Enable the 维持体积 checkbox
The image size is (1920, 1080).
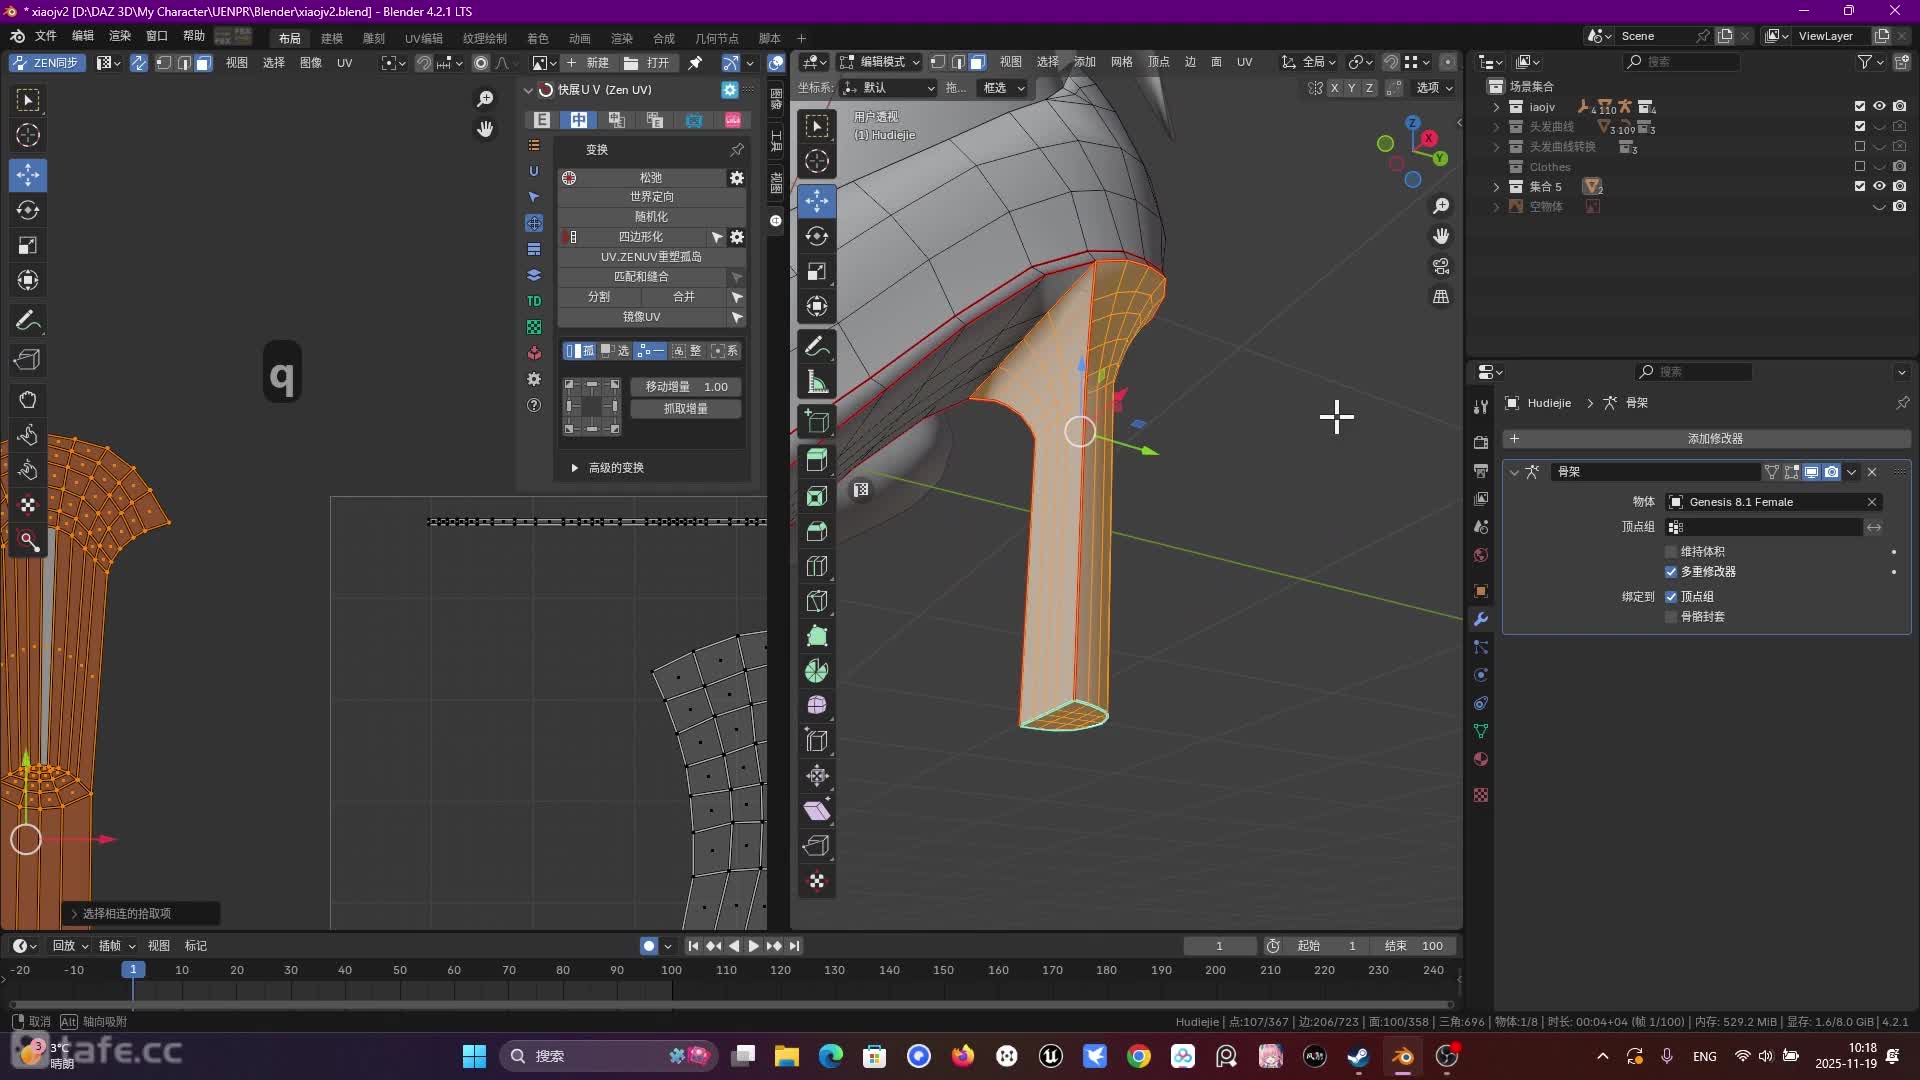pyautogui.click(x=1671, y=552)
